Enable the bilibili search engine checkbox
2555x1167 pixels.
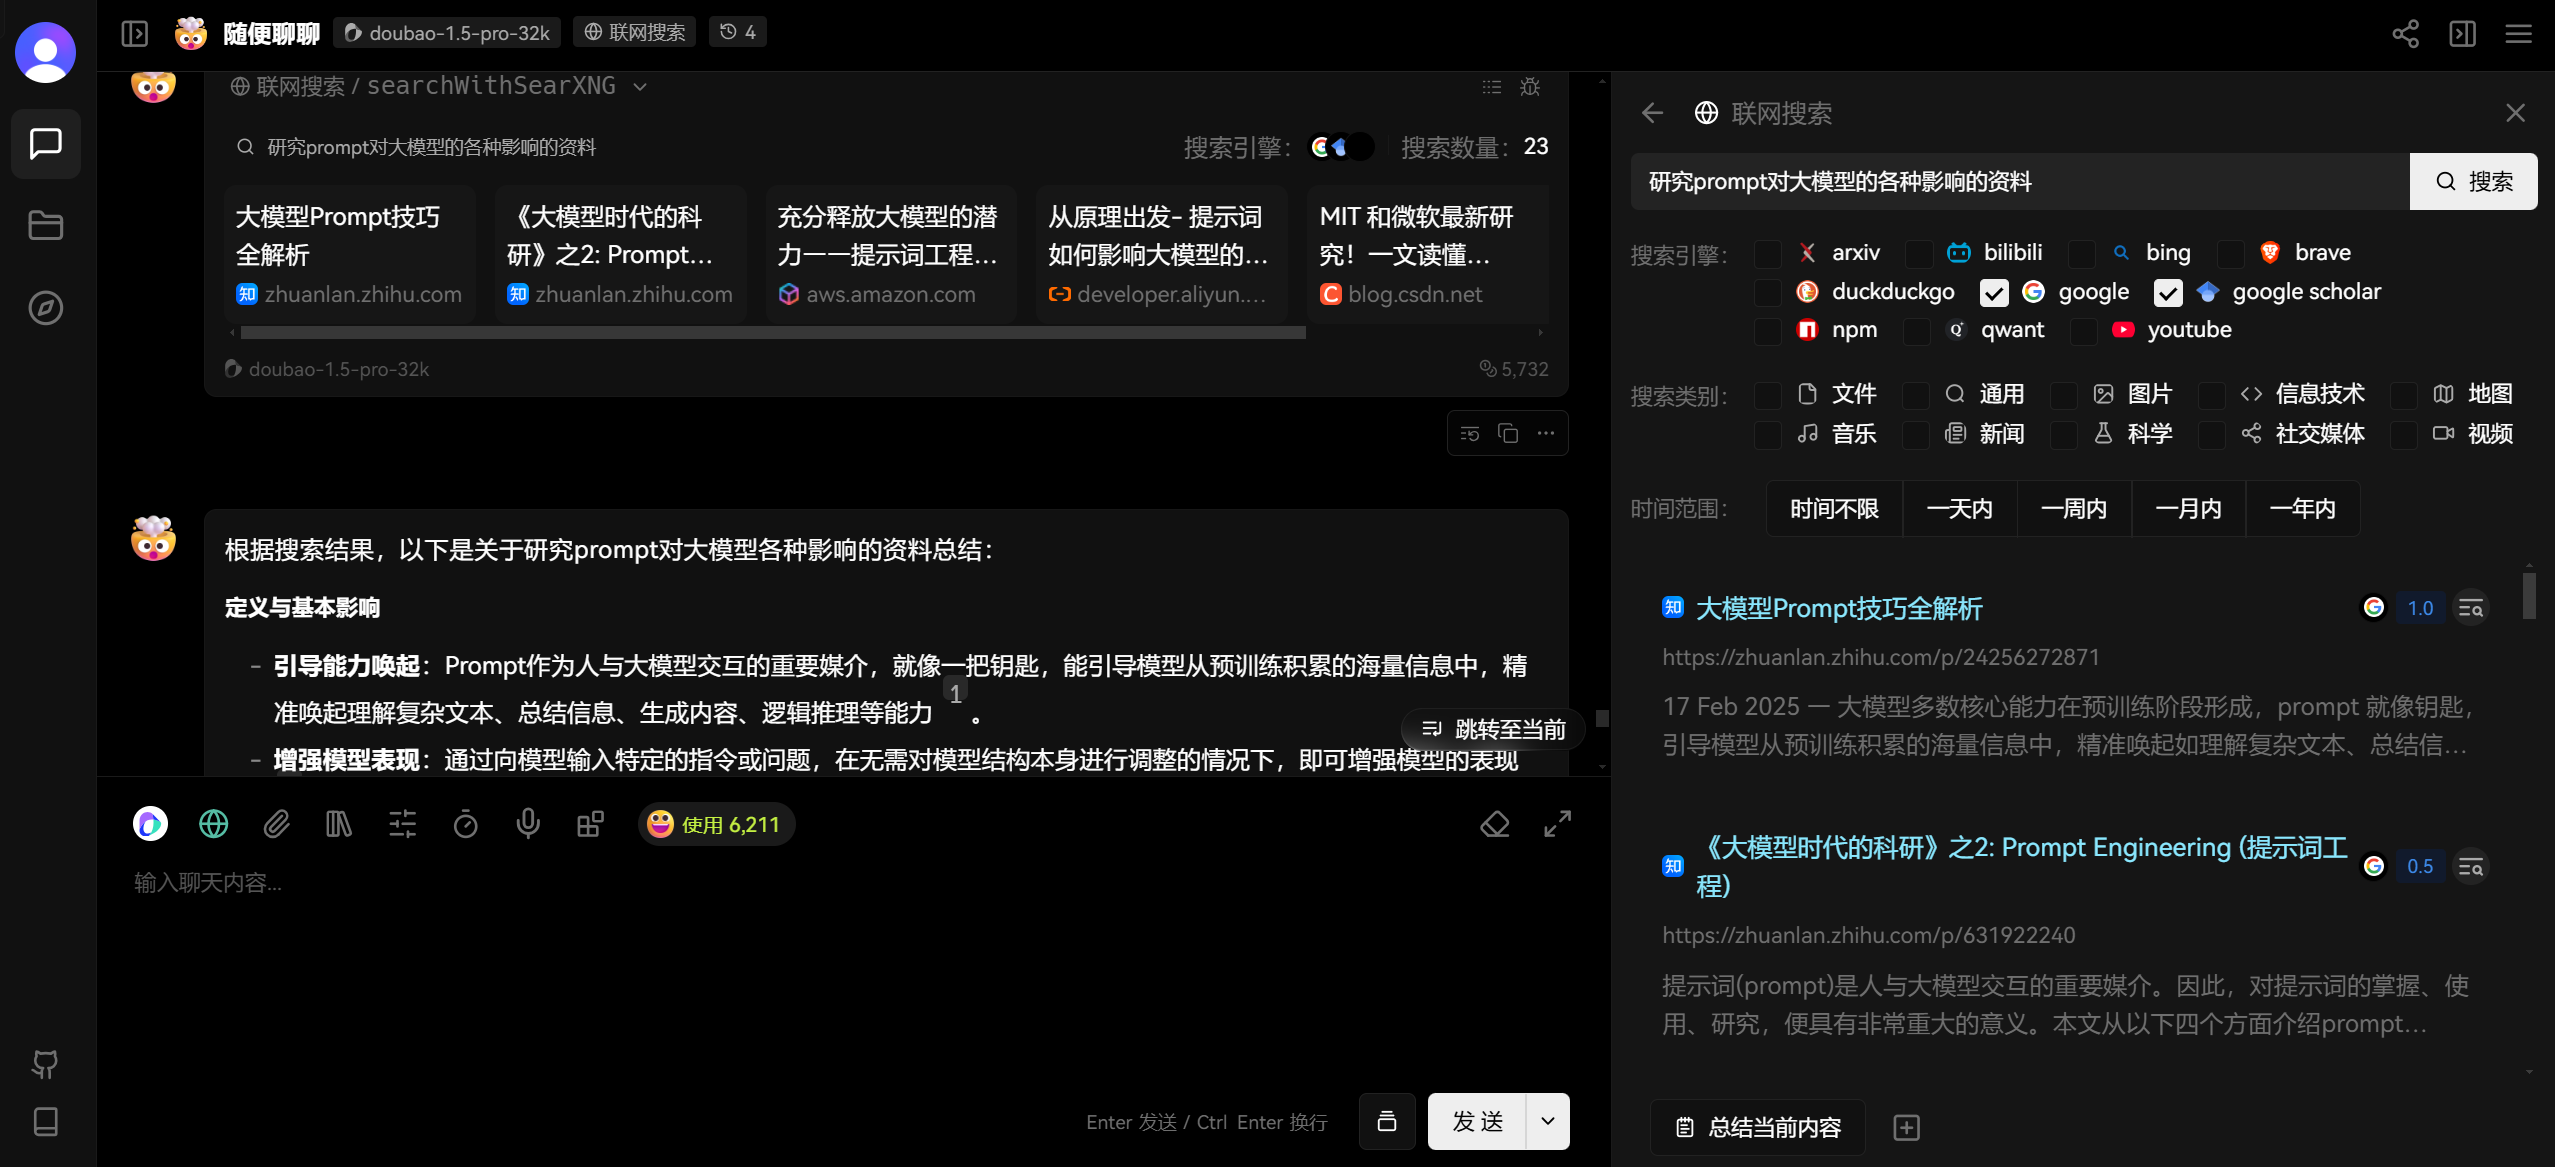(x=1918, y=254)
